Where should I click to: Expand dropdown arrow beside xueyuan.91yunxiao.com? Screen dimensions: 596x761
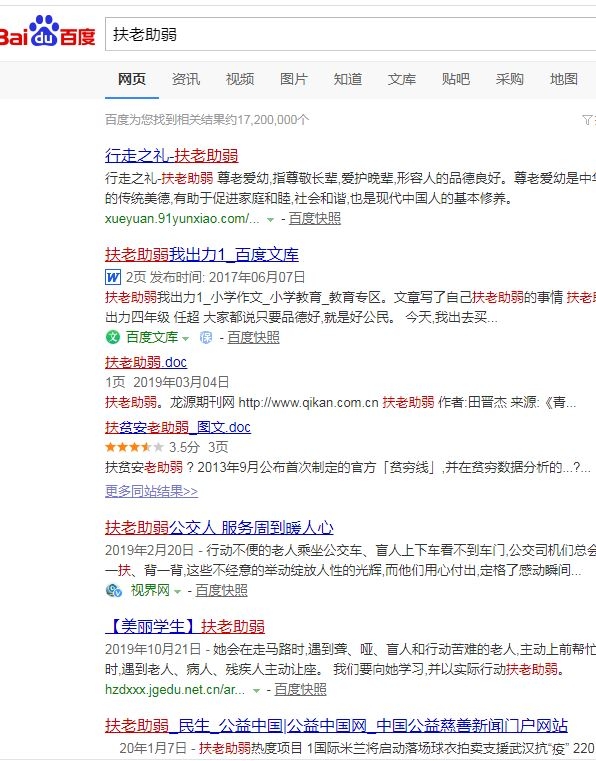click(270, 220)
